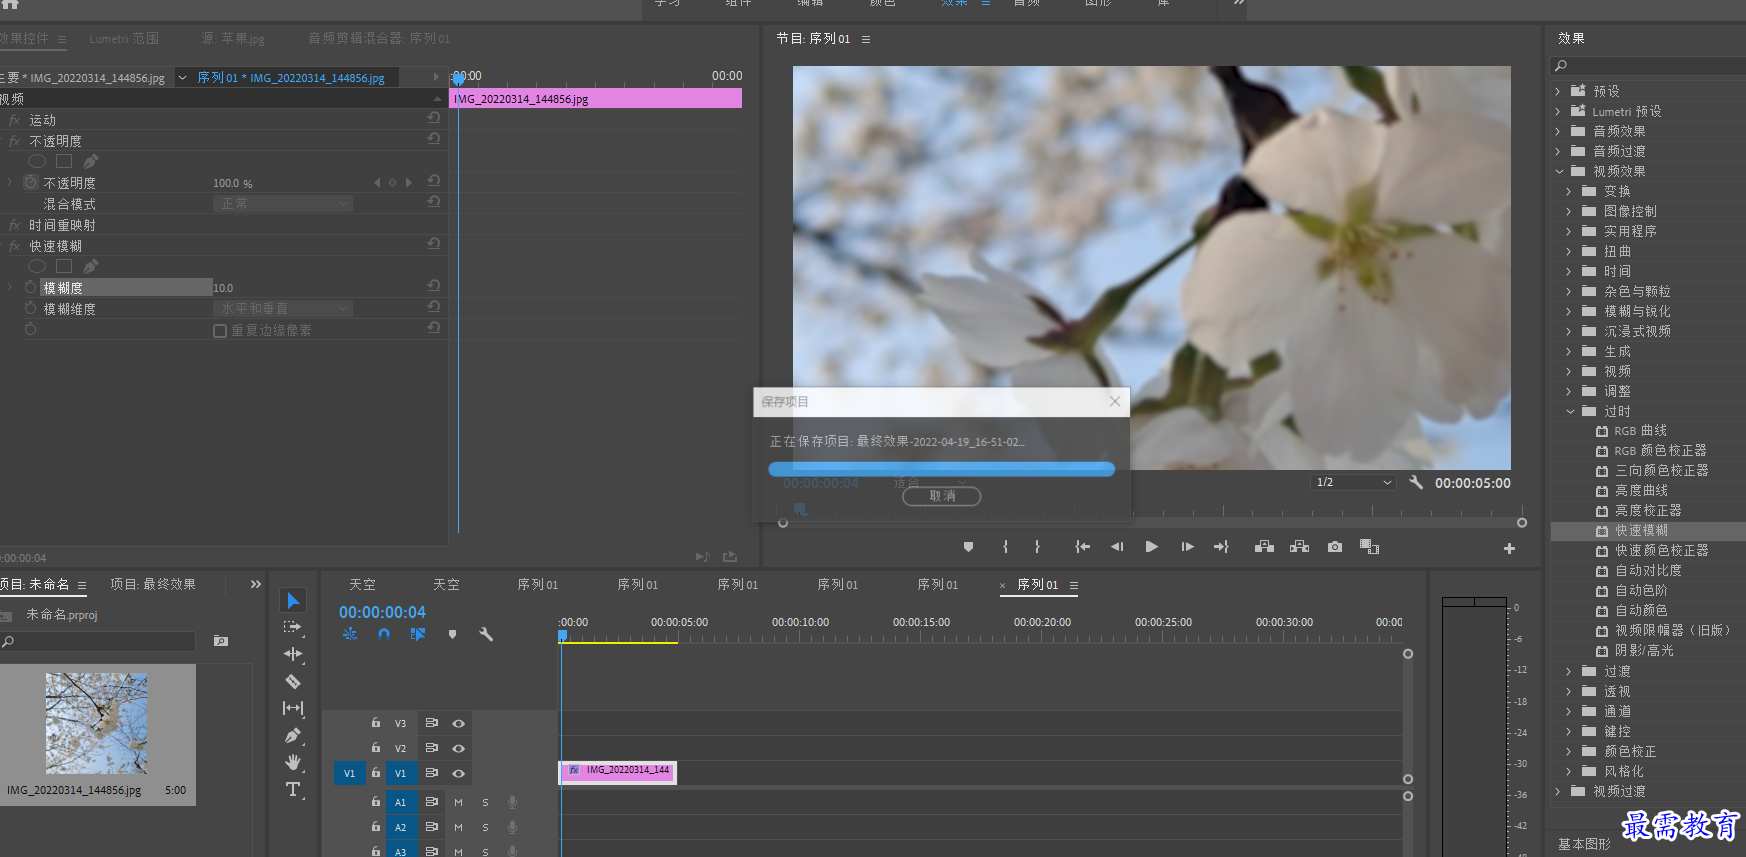Open the blend mode dropdown
The height and width of the screenshot is (857, 1746).
[x=283, y=204]
